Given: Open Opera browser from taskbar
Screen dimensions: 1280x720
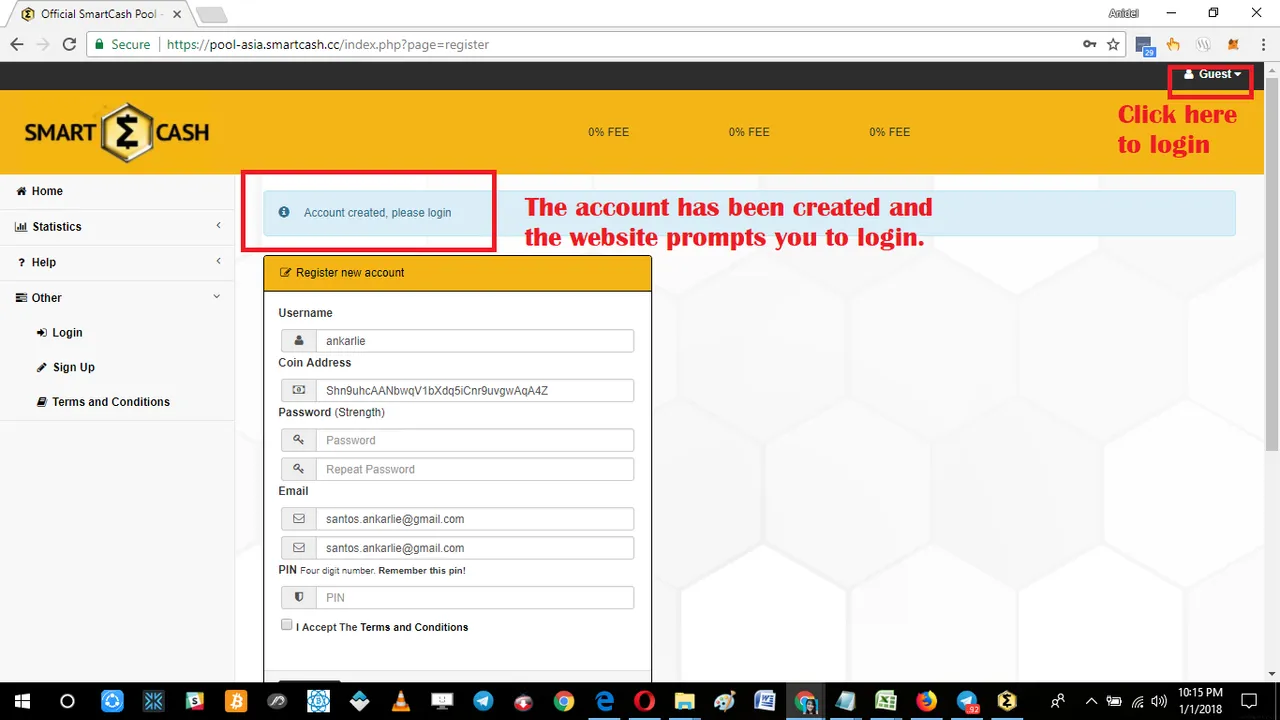Looking at the screenshot, I should point(645,701).
